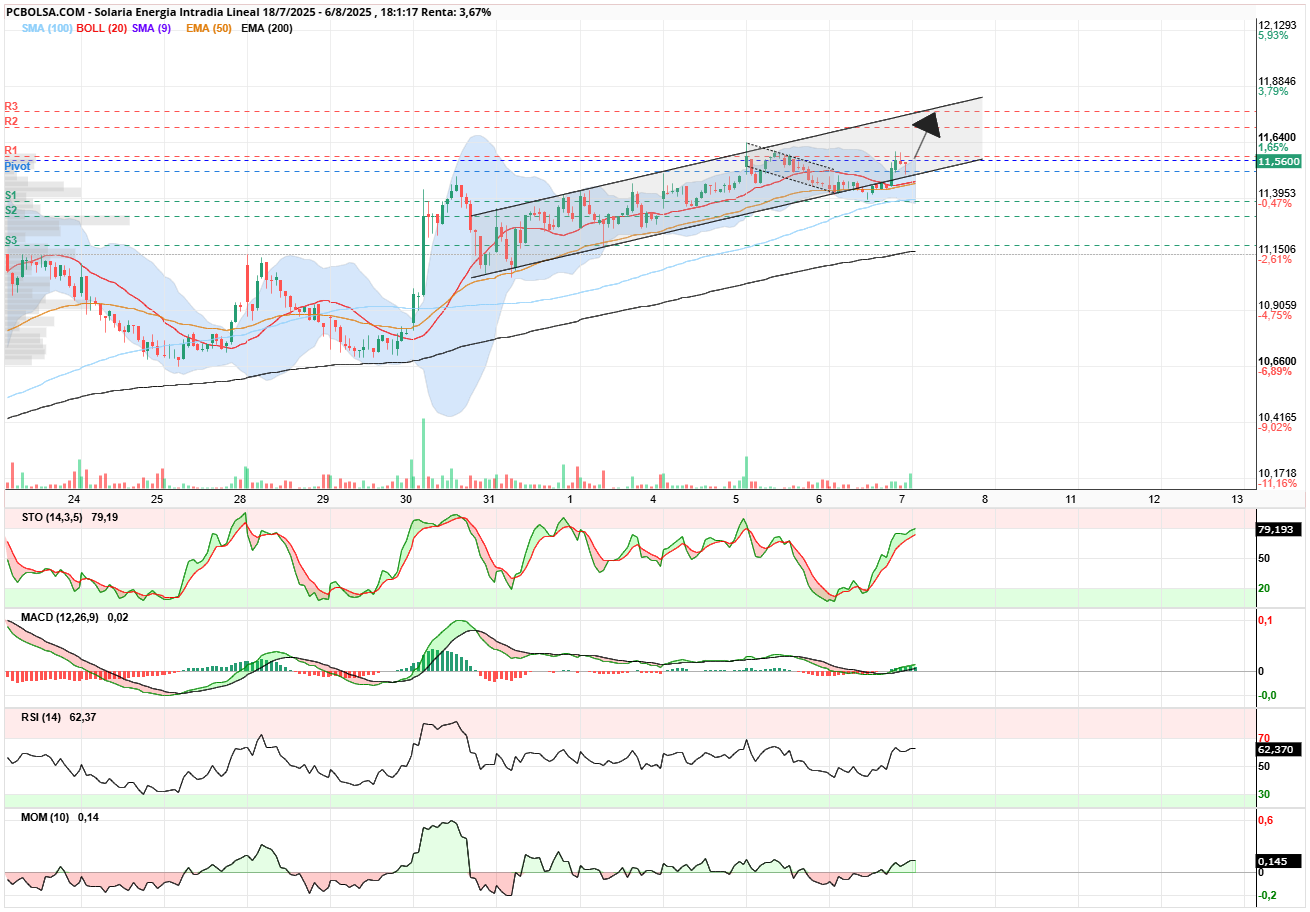This screenshot has height=912, width=1310.
Task: Click the -6,89% axis percentage
Action: (x=1274, y=371)
